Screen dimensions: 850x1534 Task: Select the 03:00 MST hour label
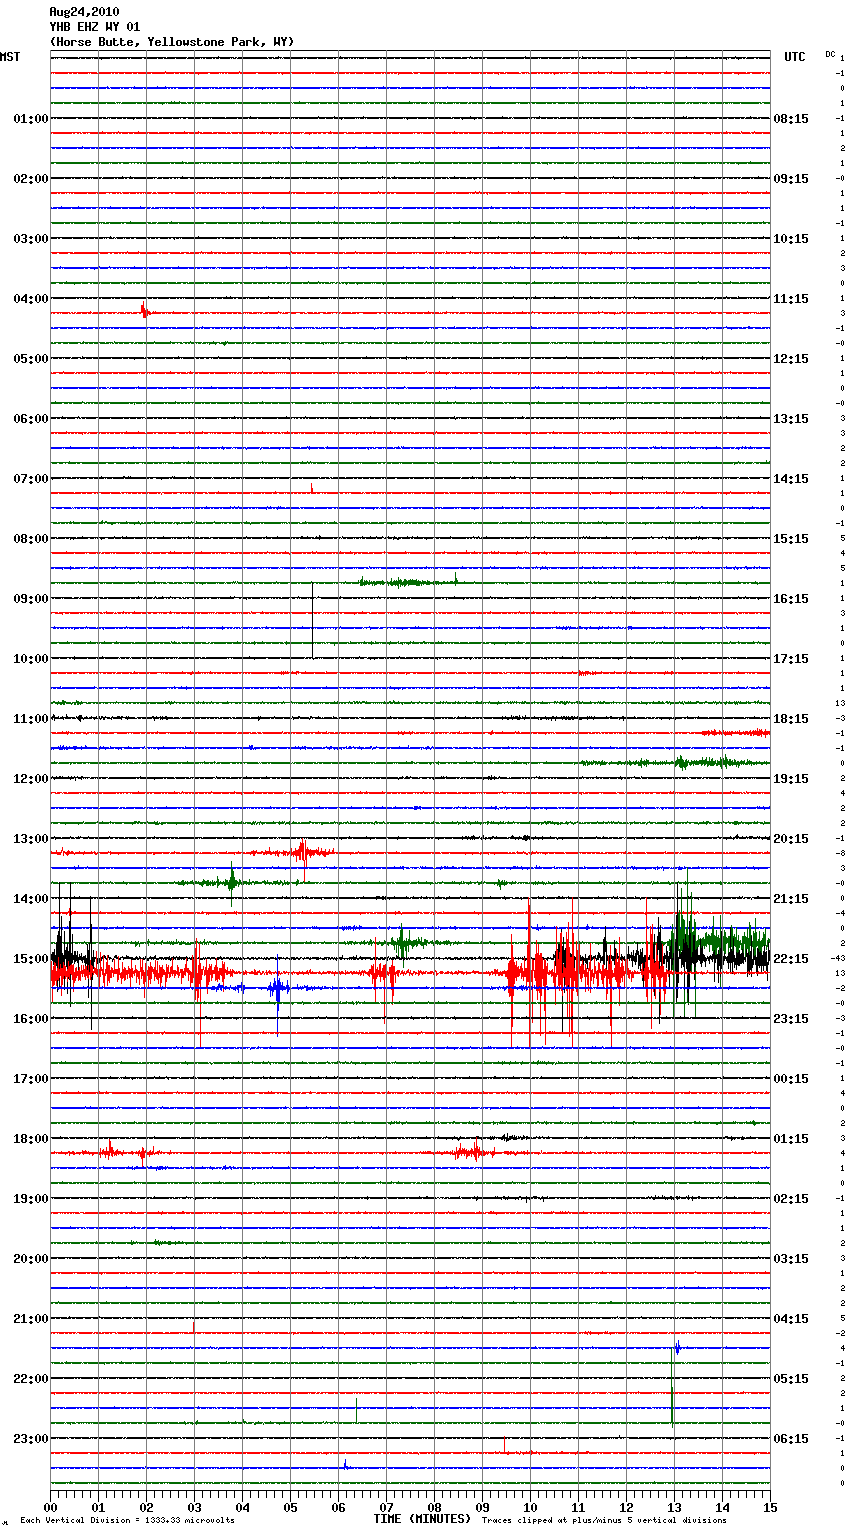click(31, 239)
